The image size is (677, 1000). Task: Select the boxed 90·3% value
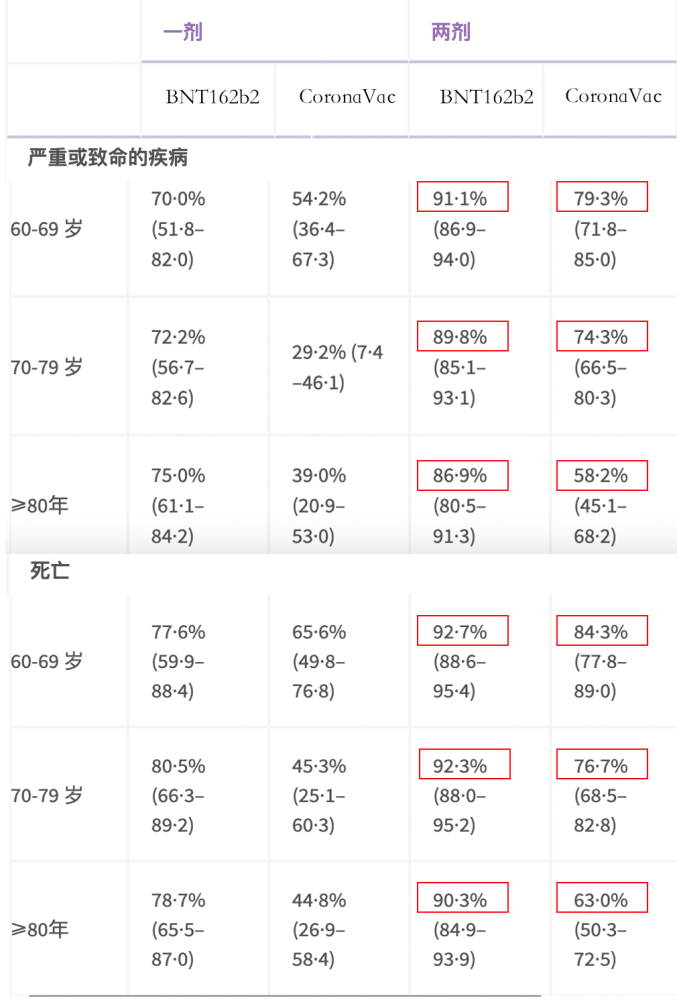[462, 898]
